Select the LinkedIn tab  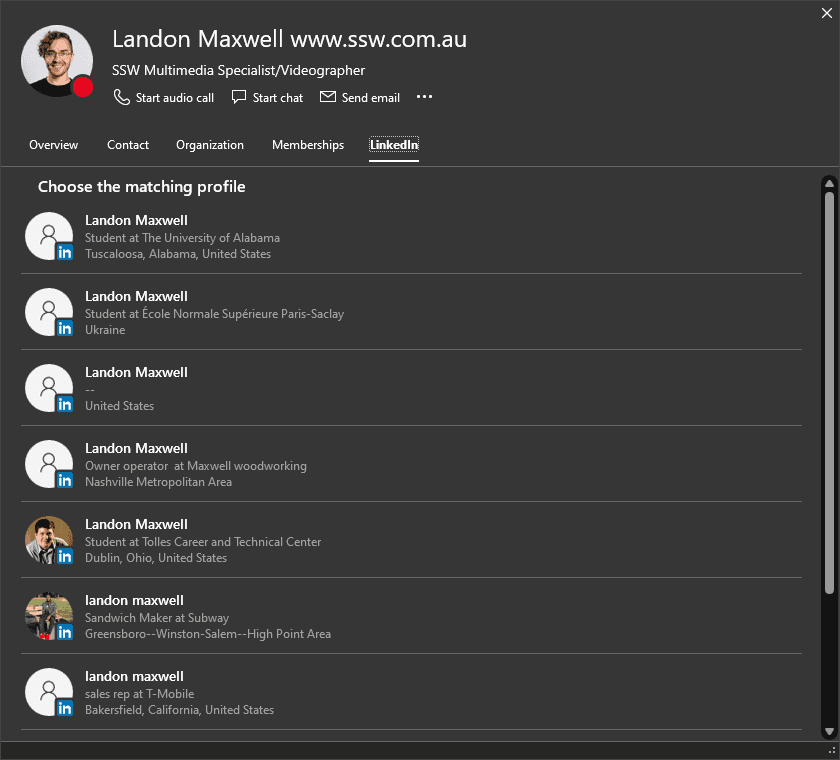pos(394,145)
